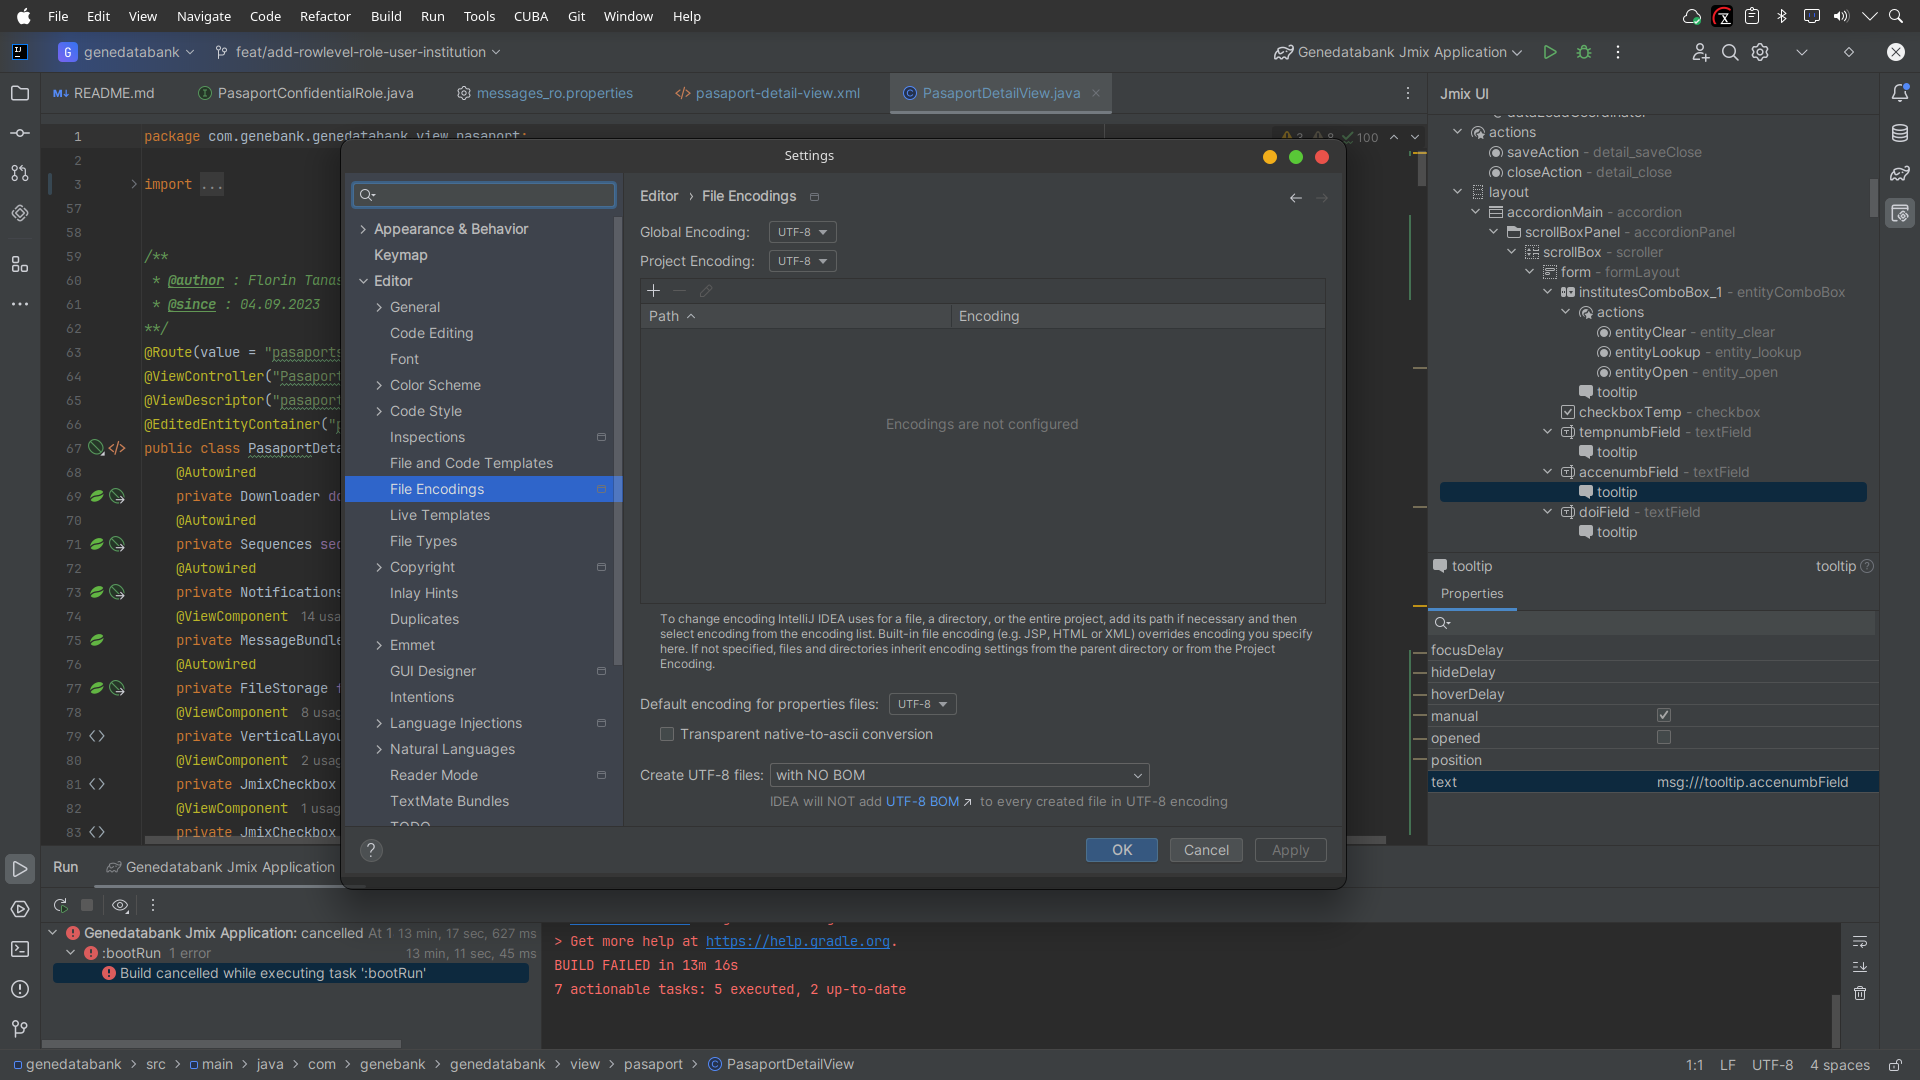Open the CUBA menu
The image size is (1920, 1080).
531,16
